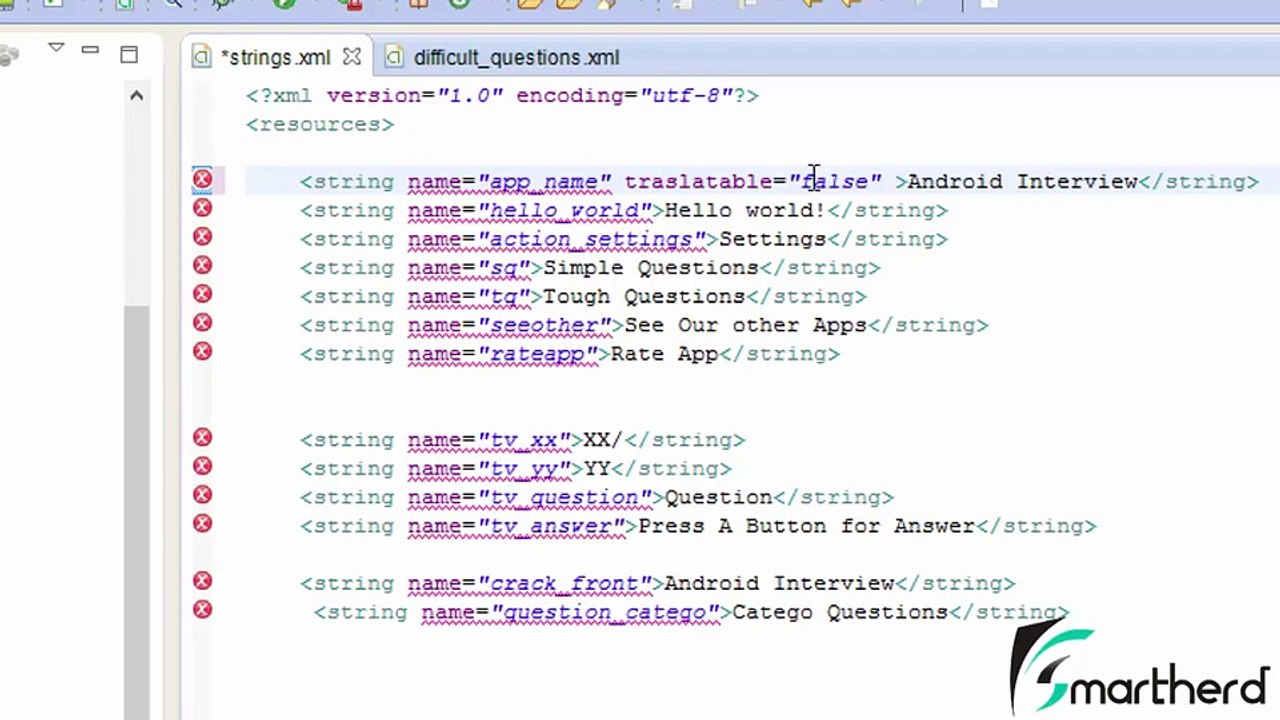Click the "YY" string text
This screenshot has height=720, width=1280.
click(597, 469)
